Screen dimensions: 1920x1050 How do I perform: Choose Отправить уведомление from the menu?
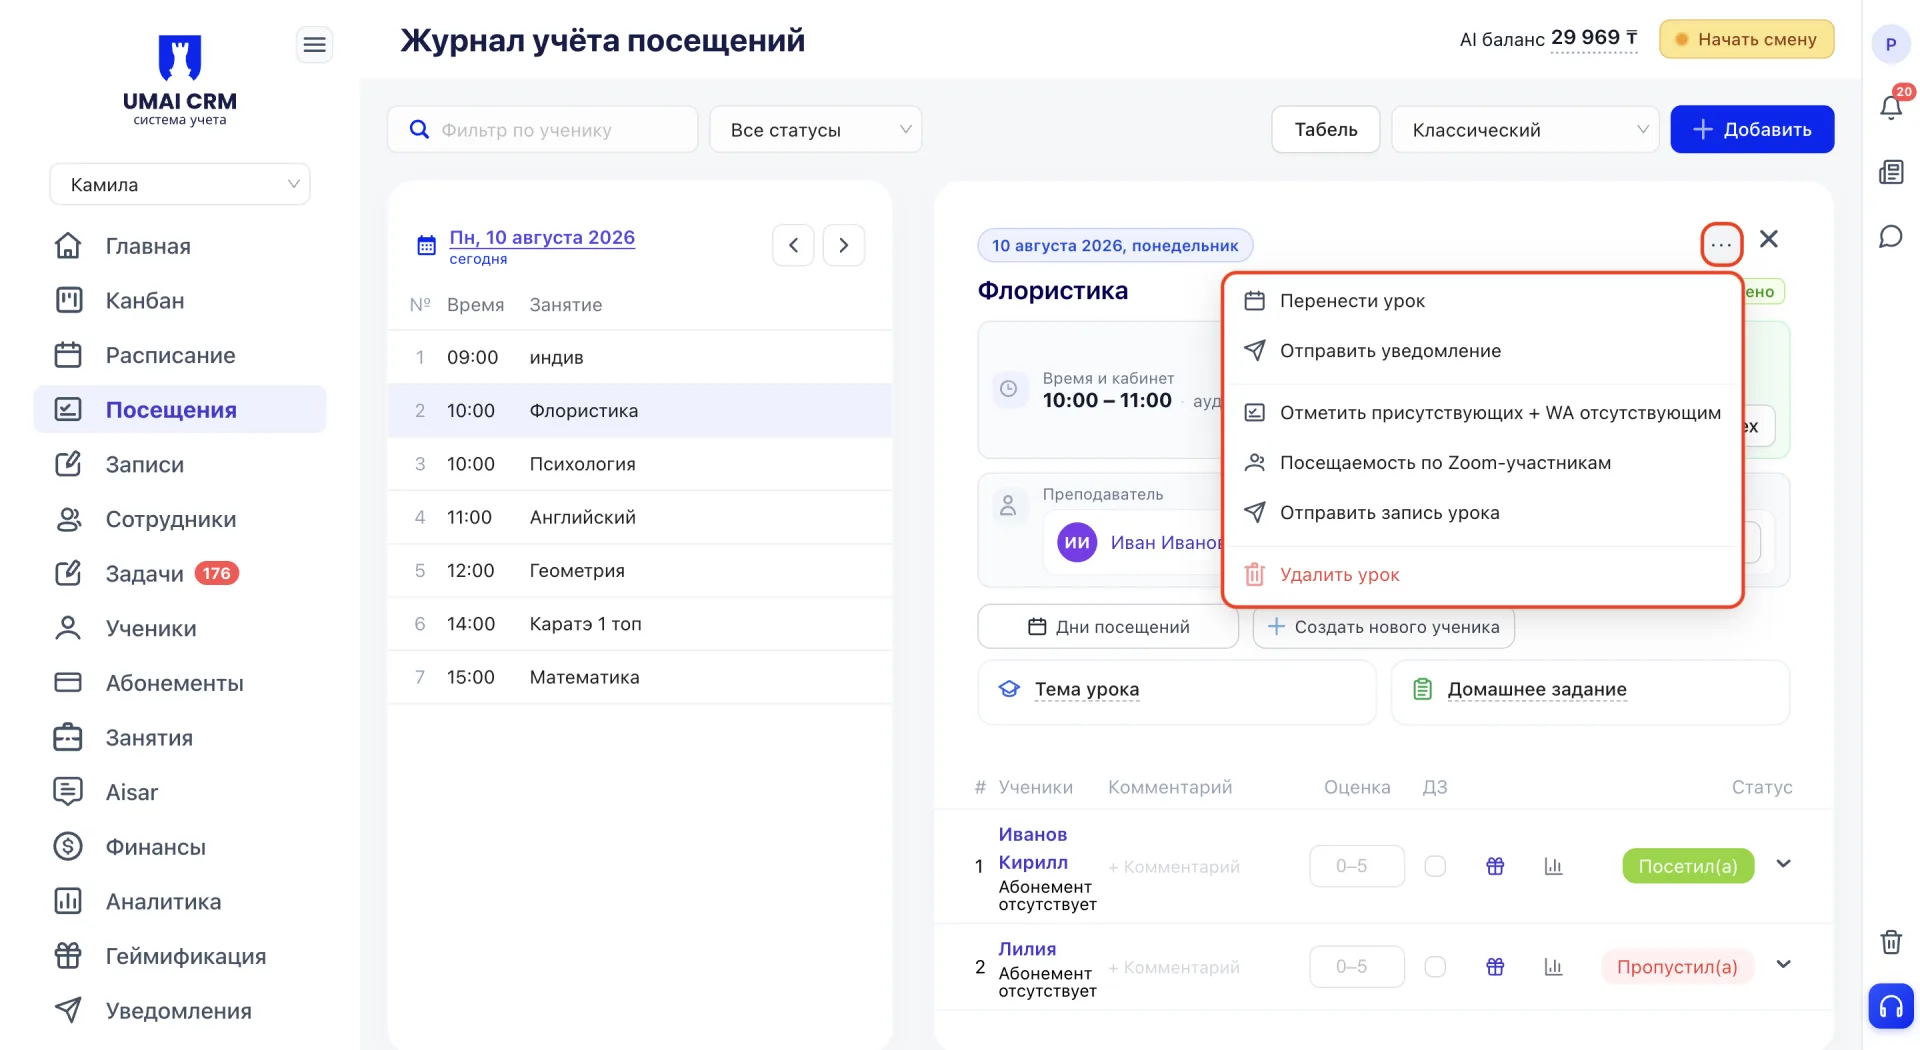point(1483,351)
